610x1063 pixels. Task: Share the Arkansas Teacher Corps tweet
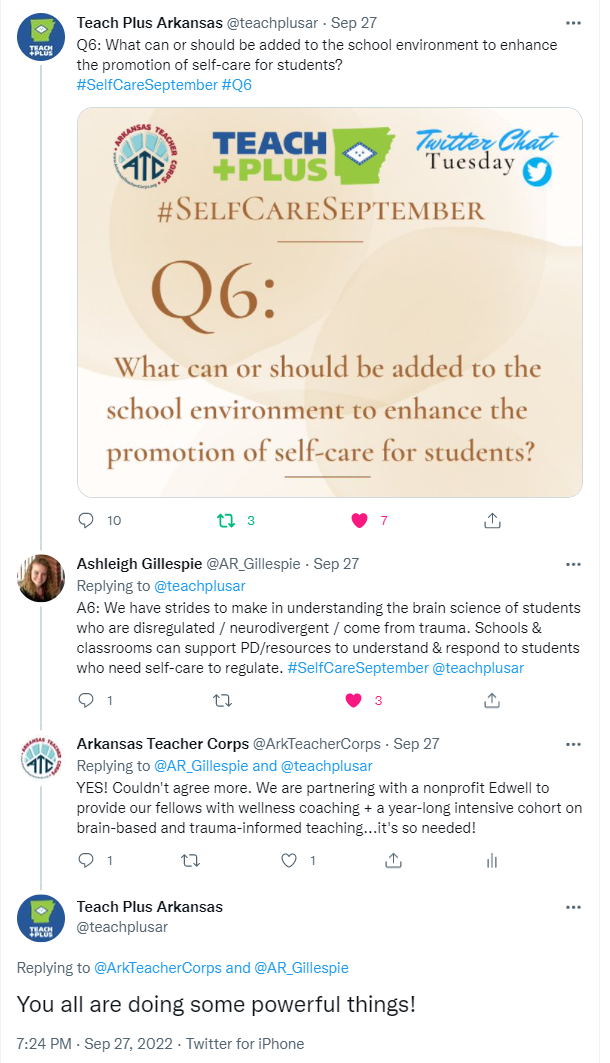pyautogui.click(x=393, y=860)
